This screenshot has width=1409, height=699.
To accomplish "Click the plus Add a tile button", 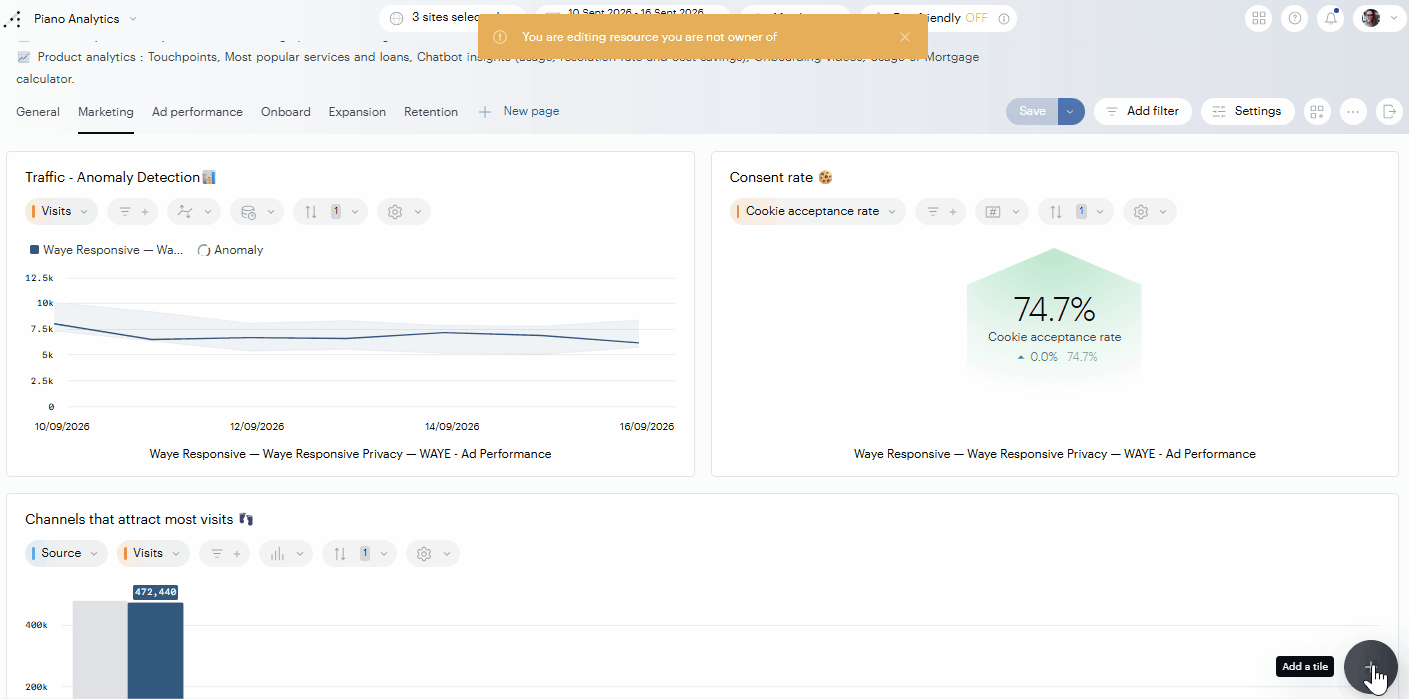I will click(x=1370, y=667).
